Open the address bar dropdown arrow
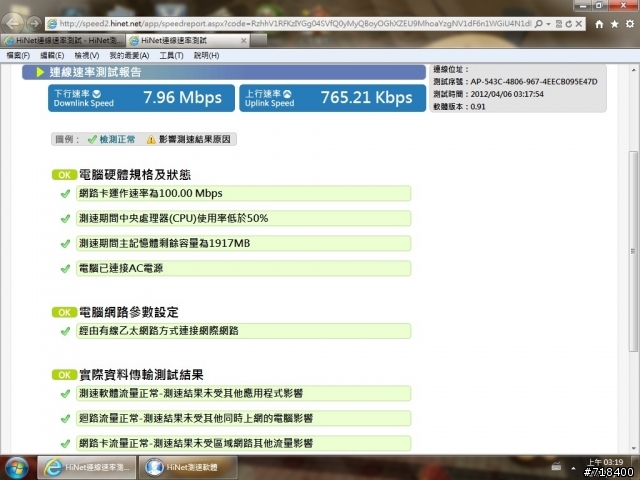Viewport: 640px width, 480px height. tap(549, 24)
